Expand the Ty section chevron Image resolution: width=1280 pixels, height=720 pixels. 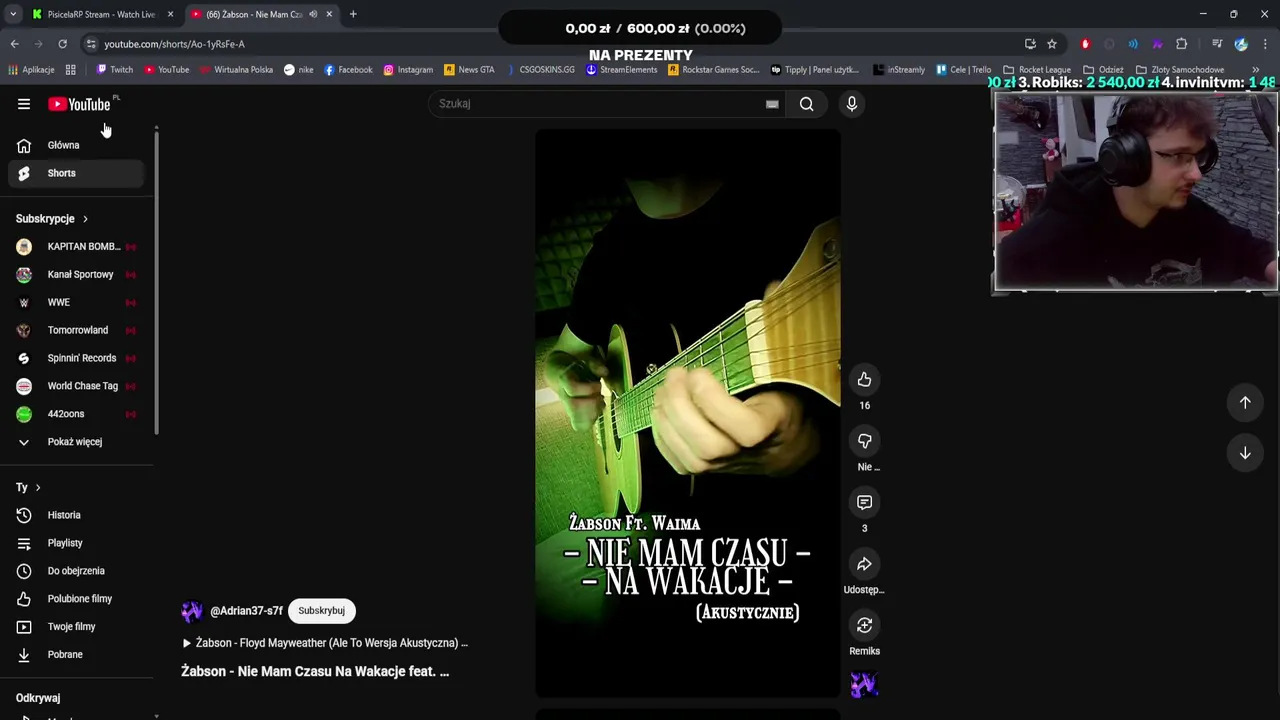pos(38,488)
